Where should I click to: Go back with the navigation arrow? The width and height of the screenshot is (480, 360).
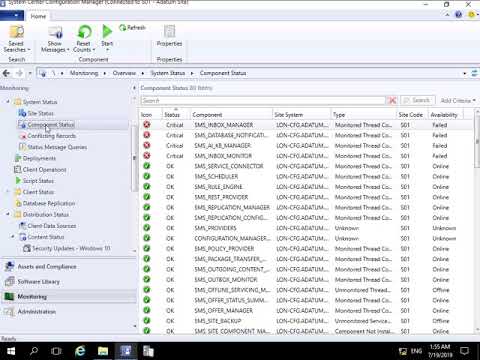coord(6,73)
